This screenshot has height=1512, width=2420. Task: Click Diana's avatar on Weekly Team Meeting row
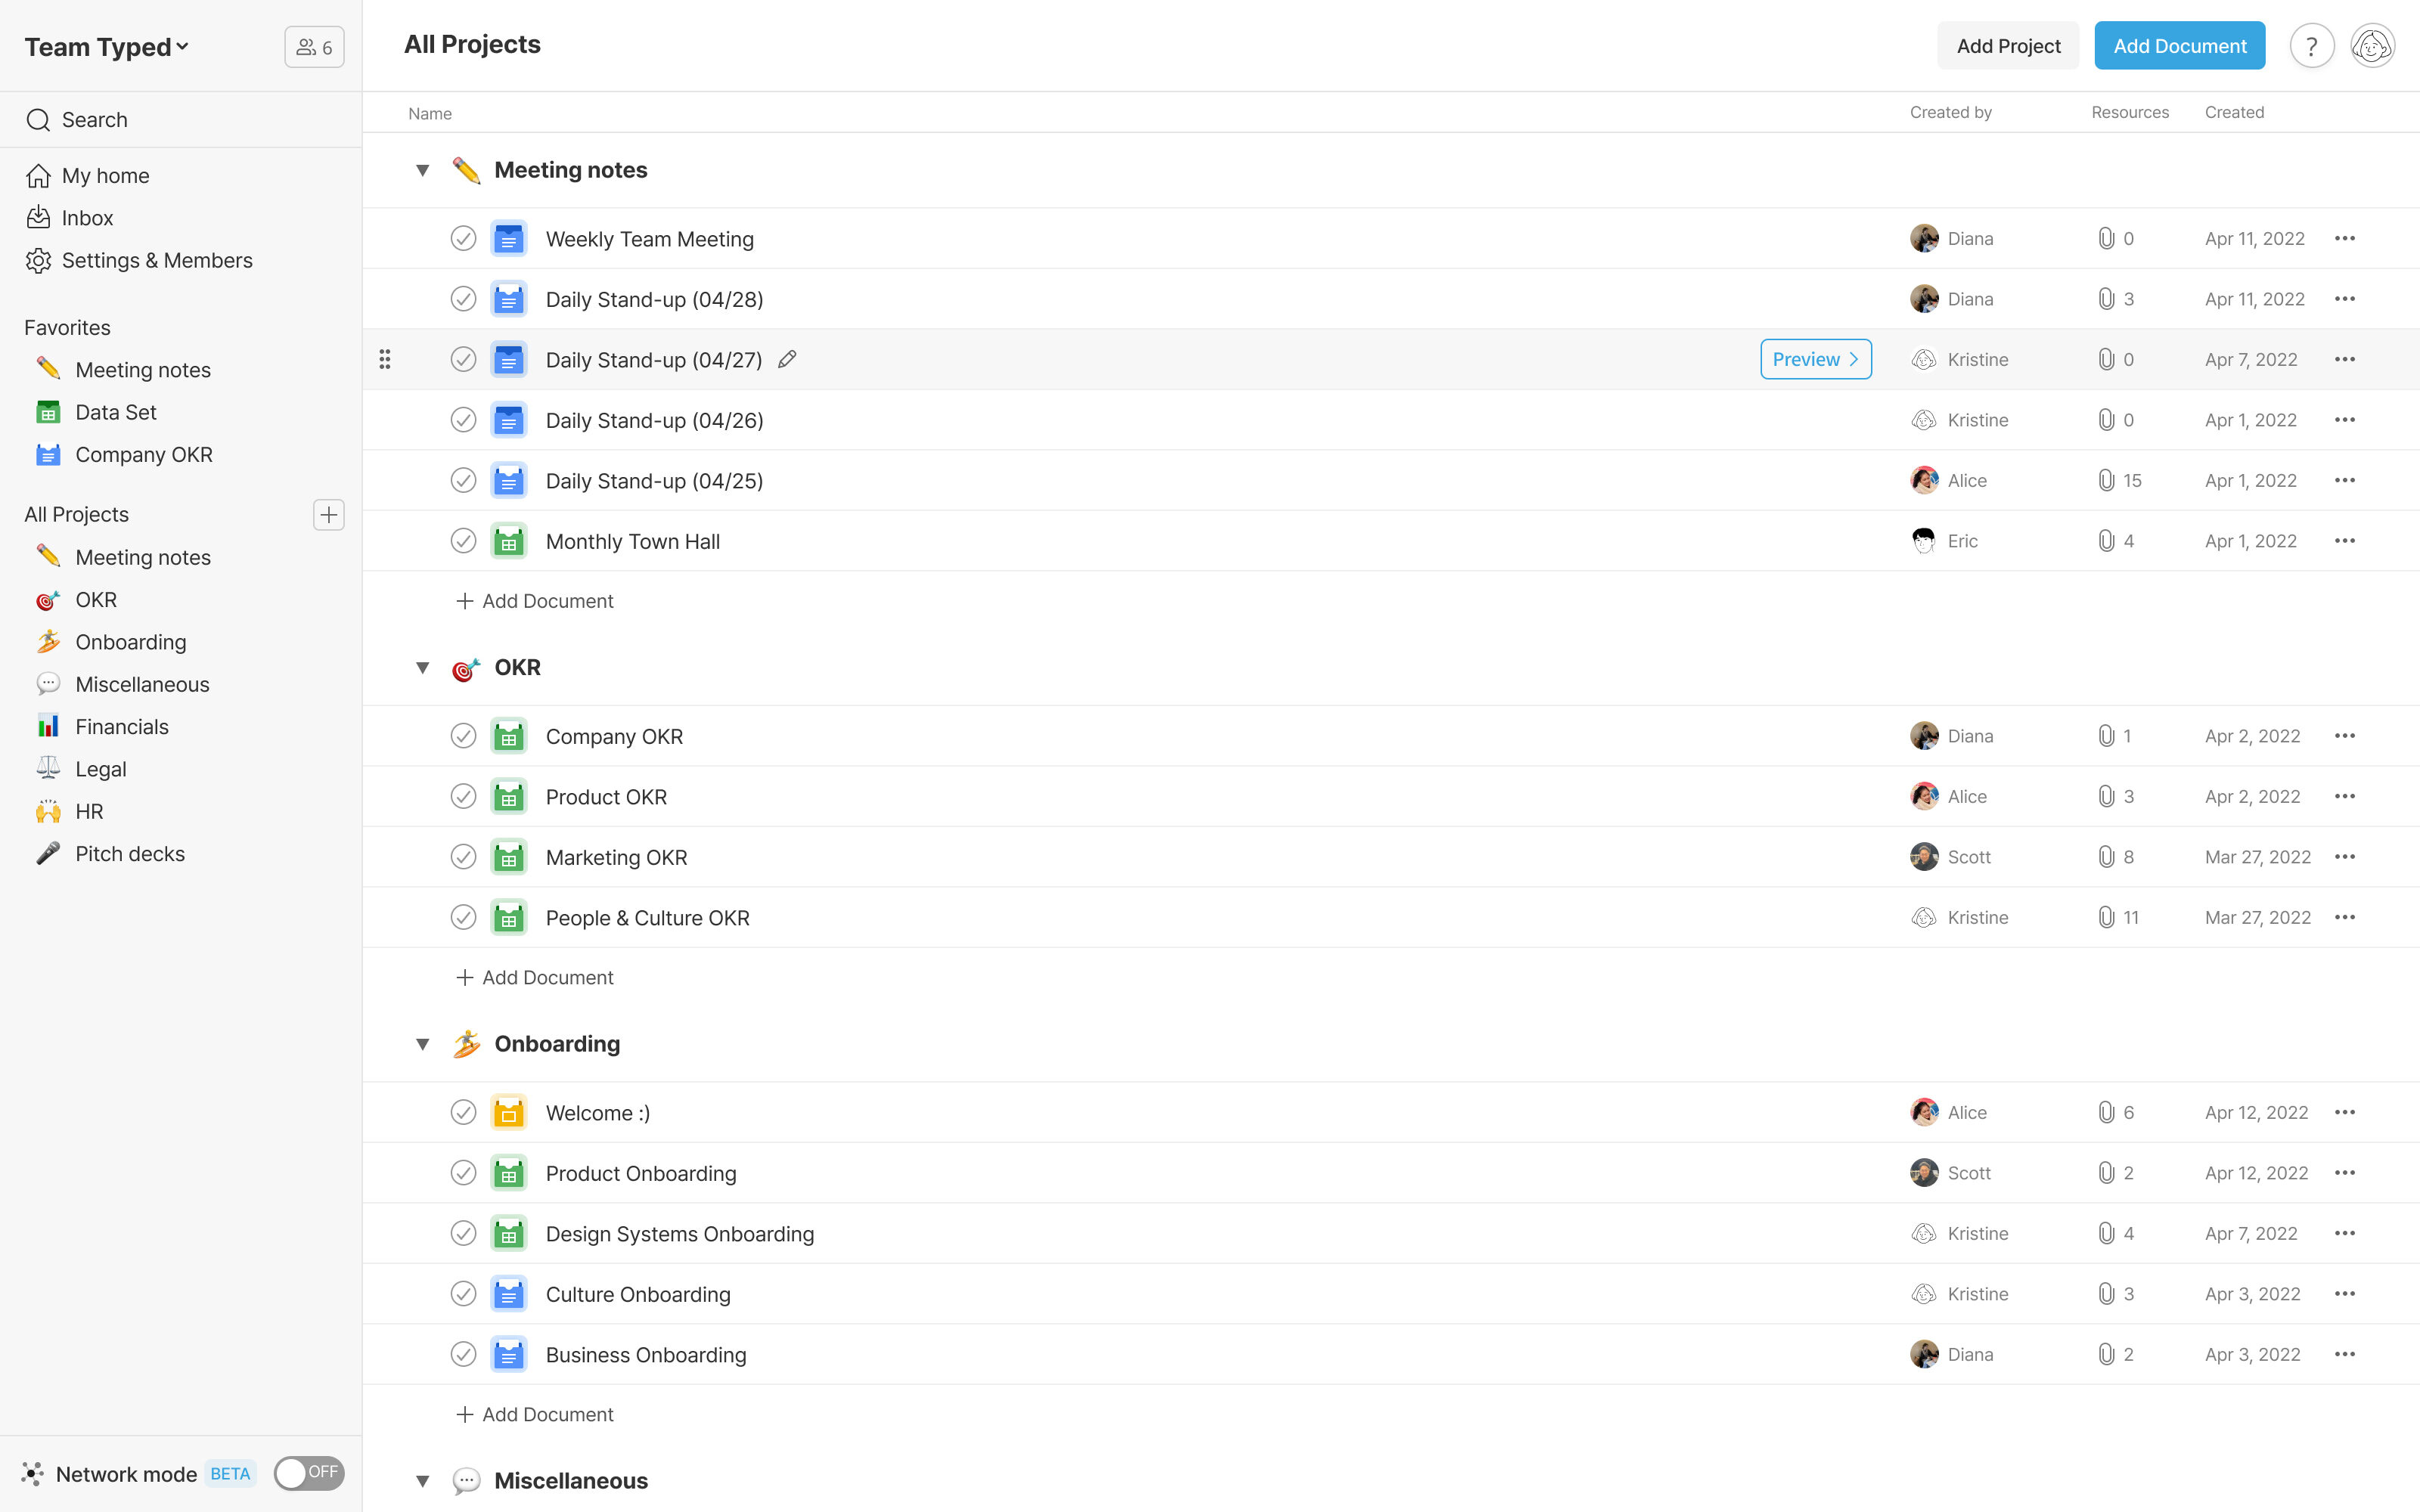point(1924,238)
